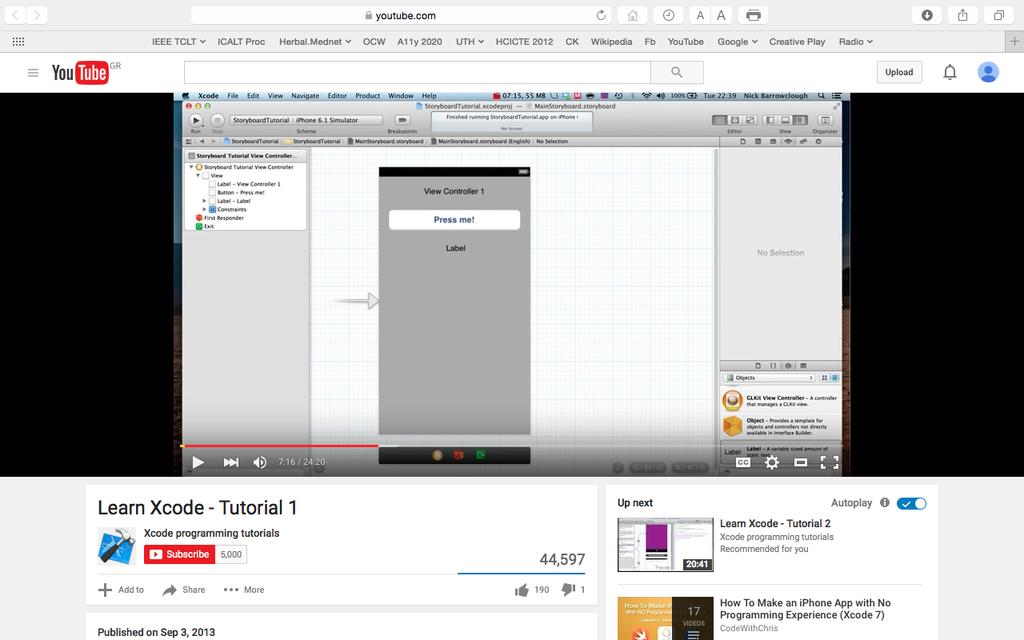
Task: Open the Safari share icon
Action: pyautogui.click(x=963, y=15)
